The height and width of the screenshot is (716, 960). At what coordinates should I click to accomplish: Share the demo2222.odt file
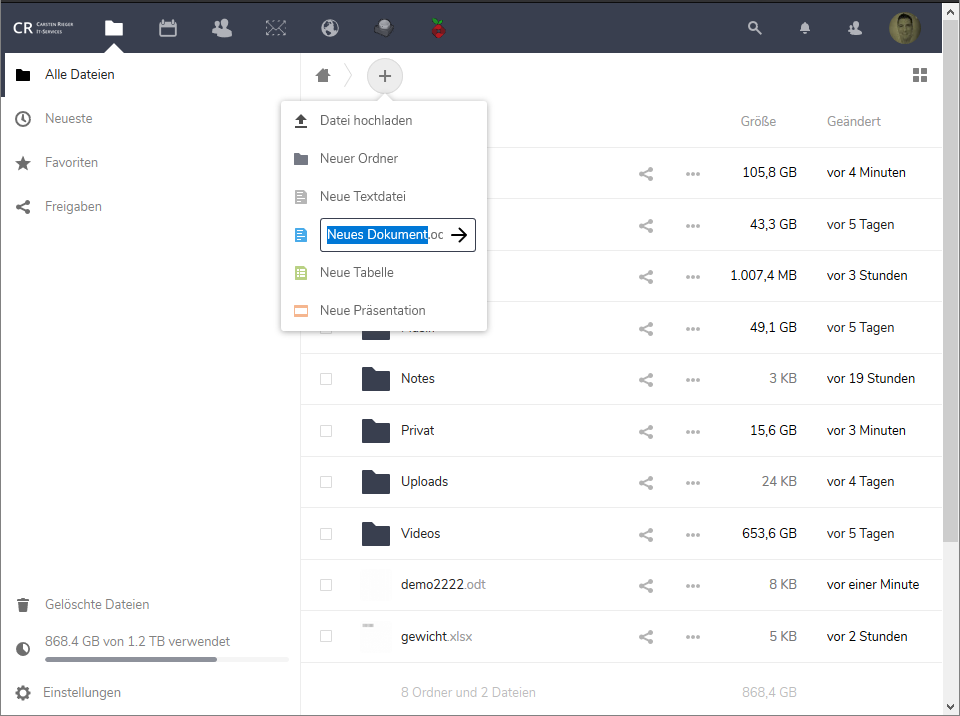pos(645,584)
